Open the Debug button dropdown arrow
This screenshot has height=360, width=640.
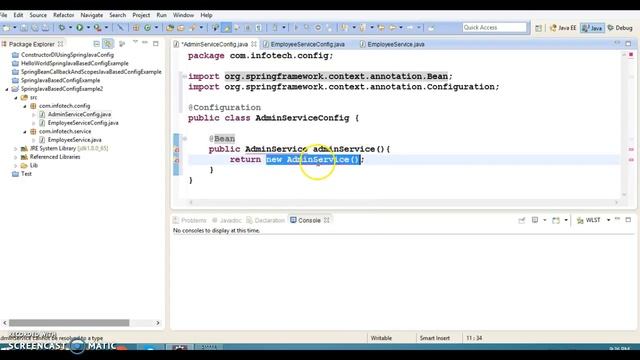tap(70, 28)
